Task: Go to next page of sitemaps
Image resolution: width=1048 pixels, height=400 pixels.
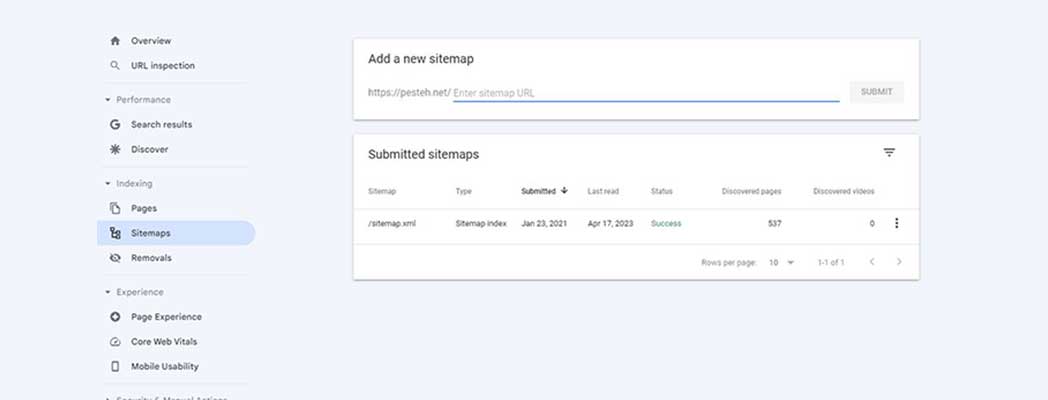Action: [x=899, y=262]
